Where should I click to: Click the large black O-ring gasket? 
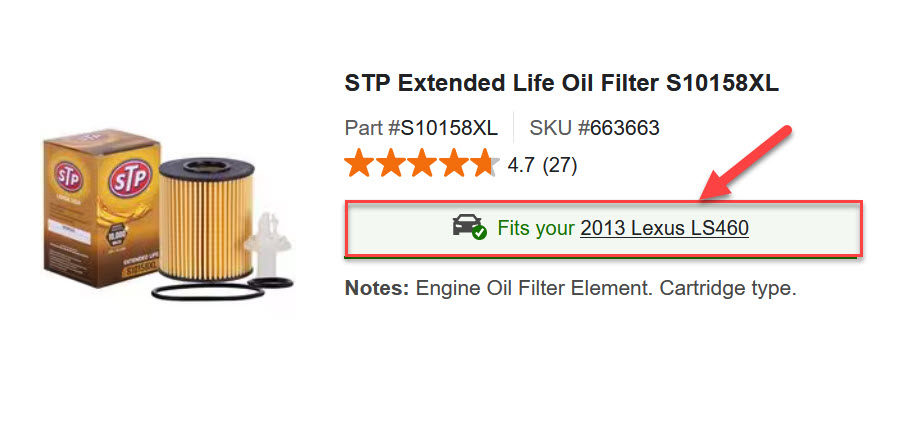click(x=207, y=292)
